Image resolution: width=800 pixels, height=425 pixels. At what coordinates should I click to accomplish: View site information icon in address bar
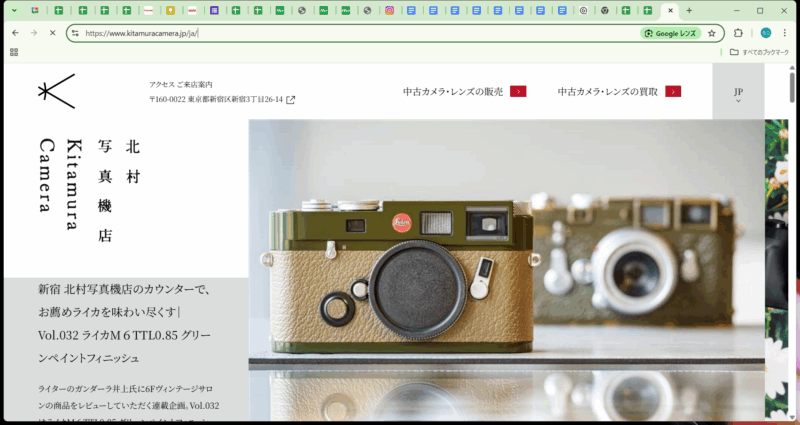[75, 33]
